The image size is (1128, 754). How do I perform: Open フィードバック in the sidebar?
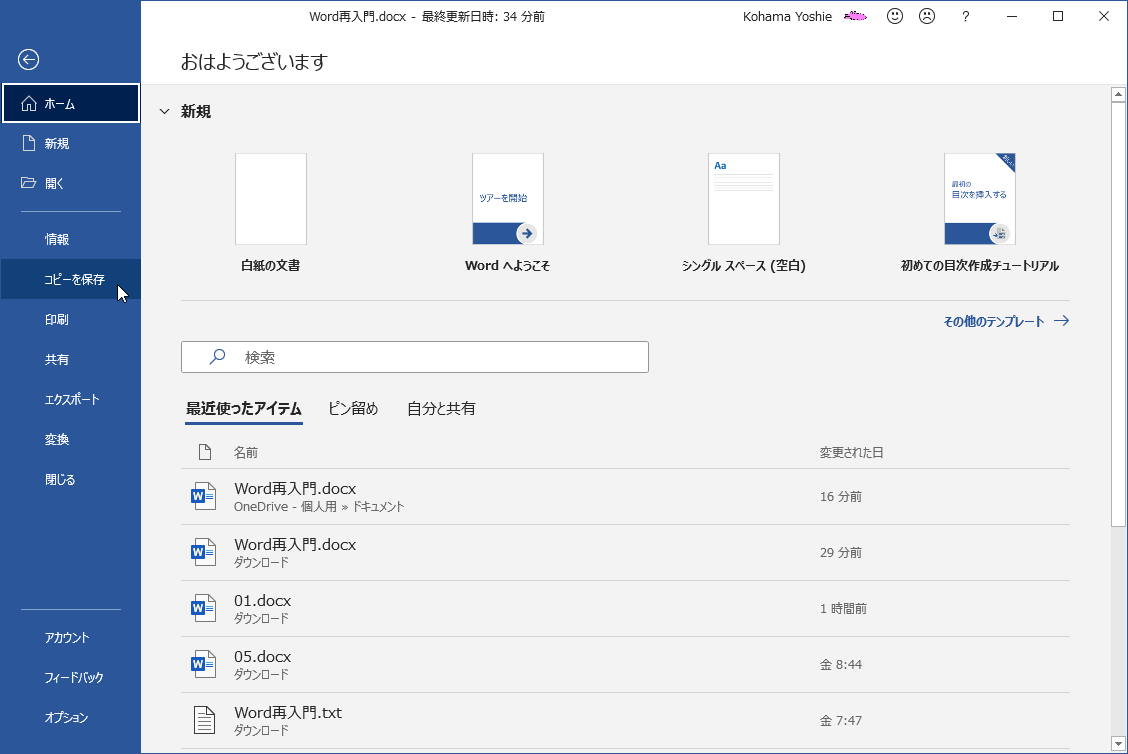[70, 677]
